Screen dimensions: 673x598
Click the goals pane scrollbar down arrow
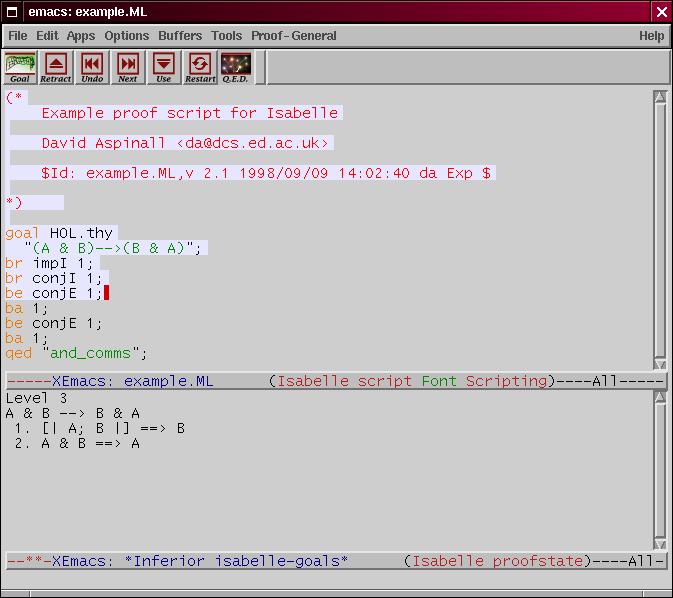tap(660, 544)
